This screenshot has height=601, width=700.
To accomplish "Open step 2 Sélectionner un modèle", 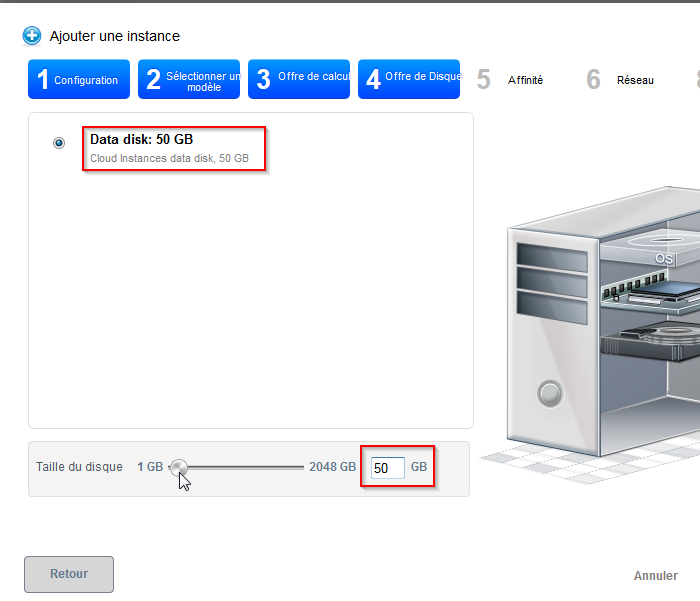I will [189, 80].
